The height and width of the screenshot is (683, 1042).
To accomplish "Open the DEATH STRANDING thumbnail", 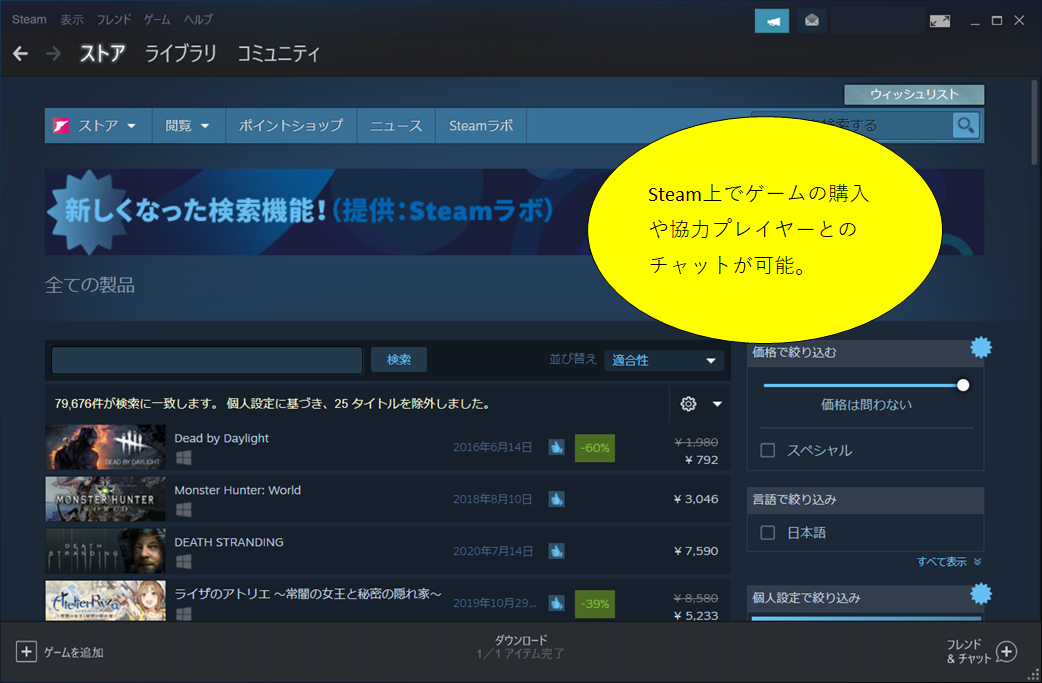I will tap(106, 551).
